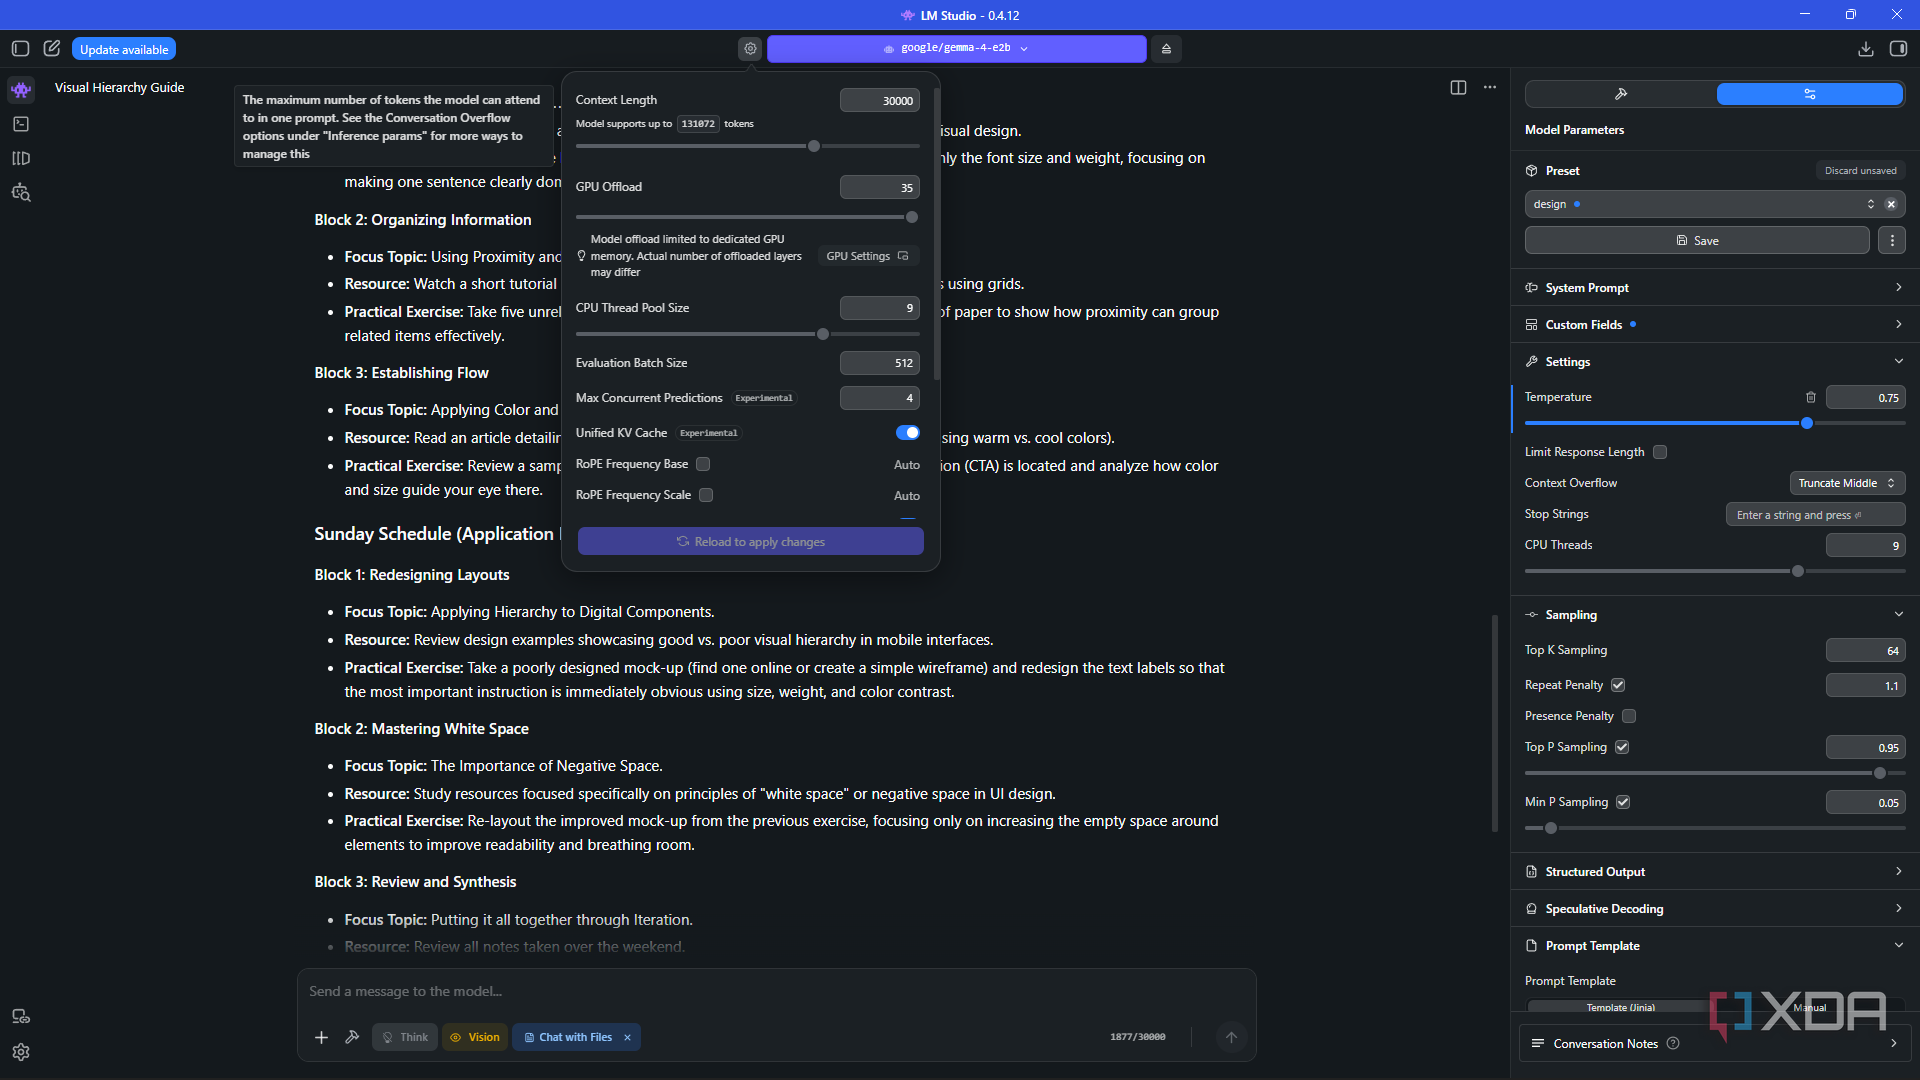
Task: Open the app settings gear at bottom left
Action: [21, 1052]
